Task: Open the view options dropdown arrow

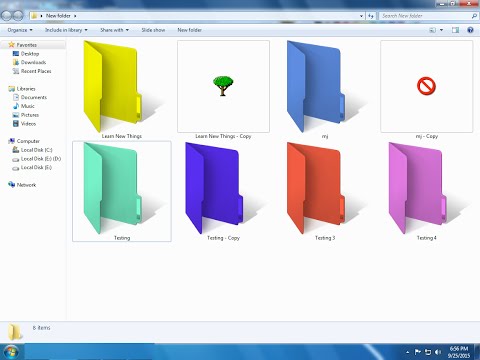Action: (x=441, y=30)
